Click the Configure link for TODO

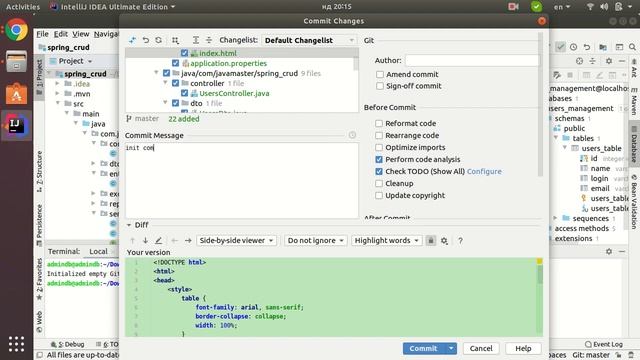(484, 171)
